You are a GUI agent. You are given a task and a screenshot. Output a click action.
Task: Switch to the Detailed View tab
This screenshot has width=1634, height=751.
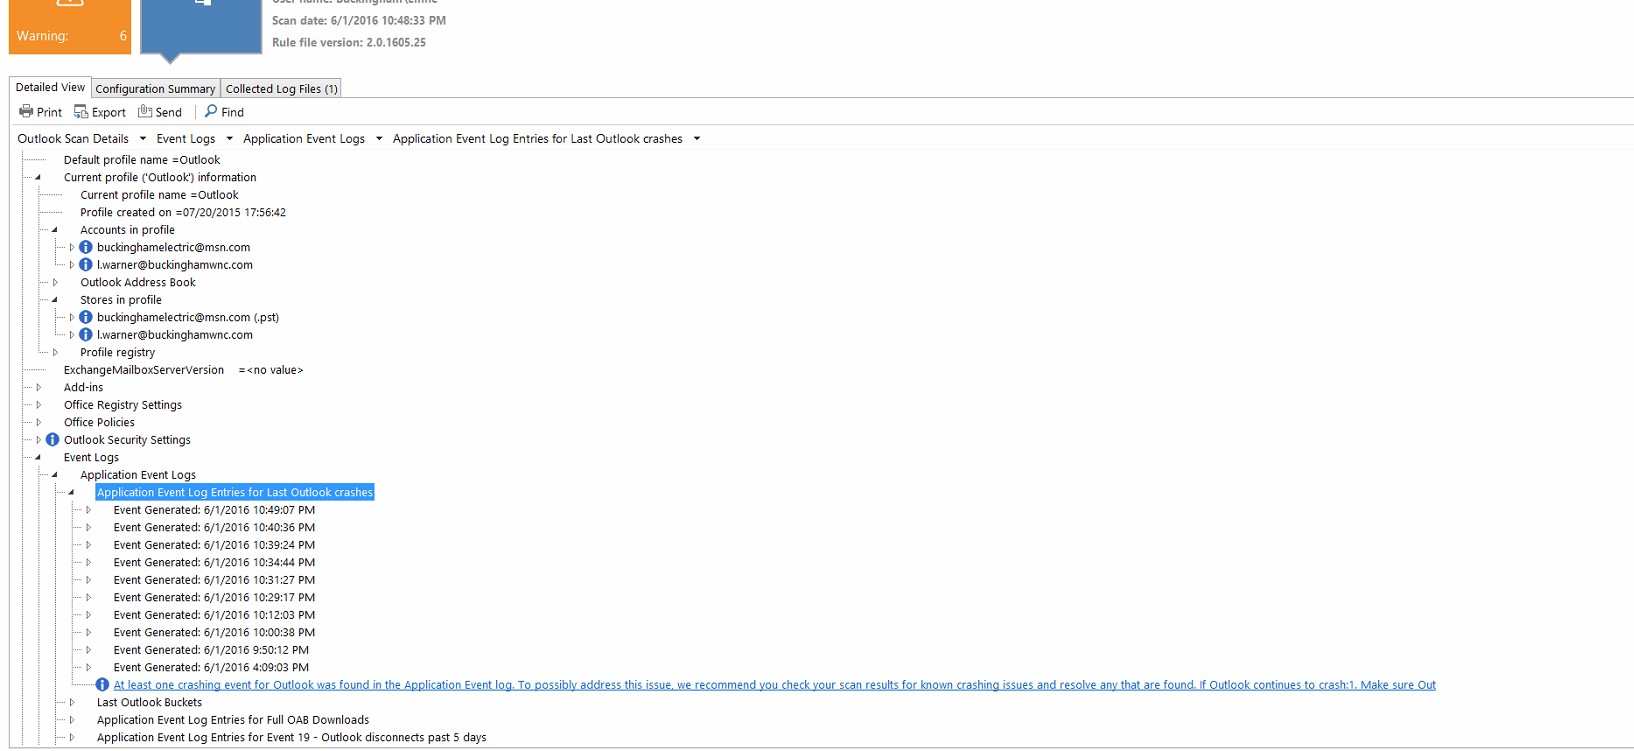(x=50, y=87)
